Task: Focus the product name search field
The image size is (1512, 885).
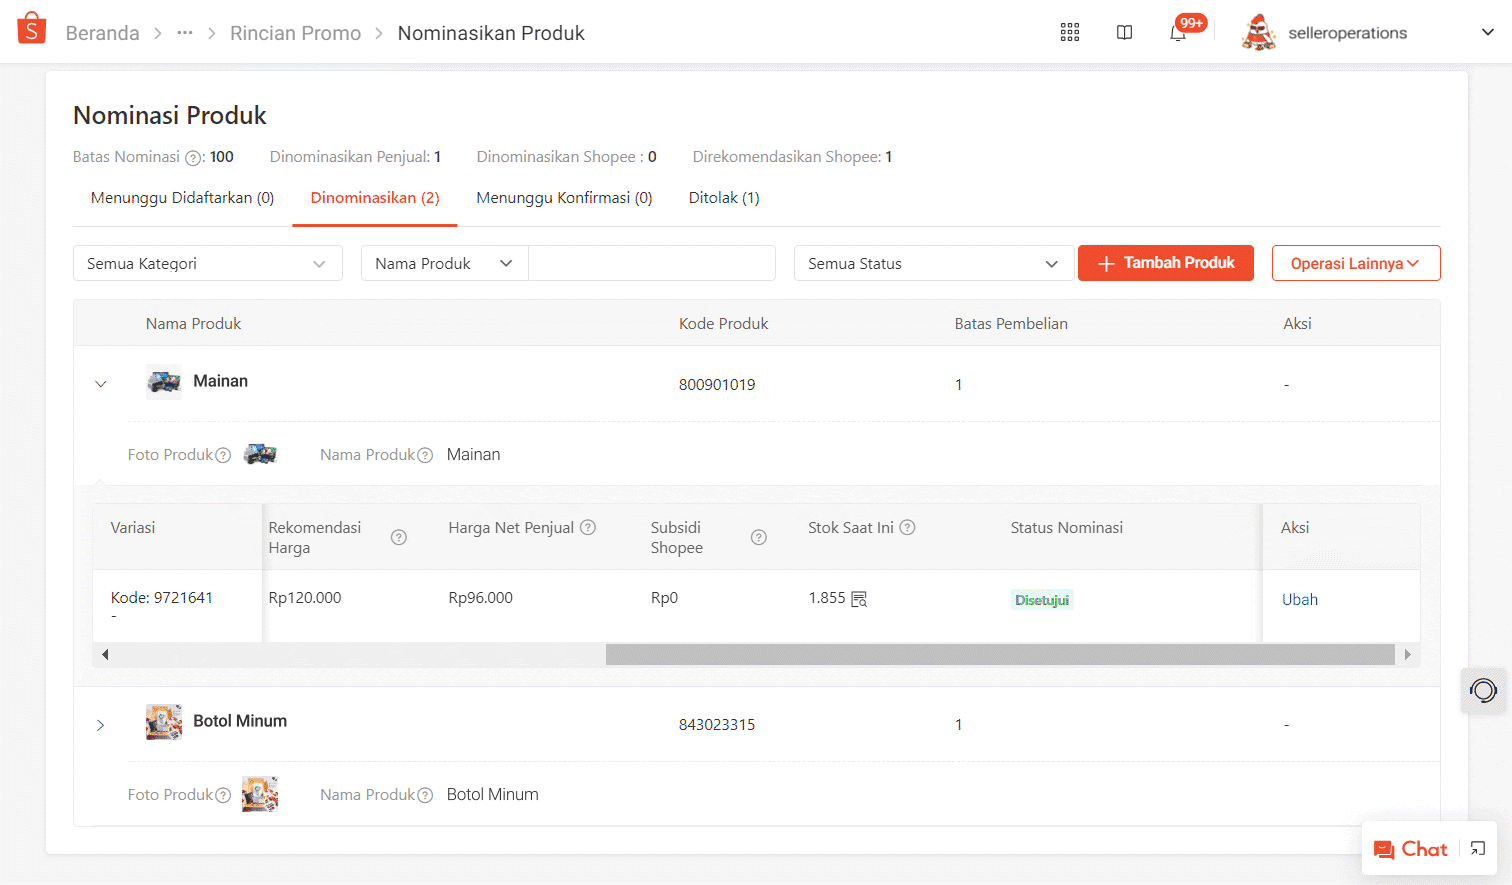Action: [x=652, y=263]
